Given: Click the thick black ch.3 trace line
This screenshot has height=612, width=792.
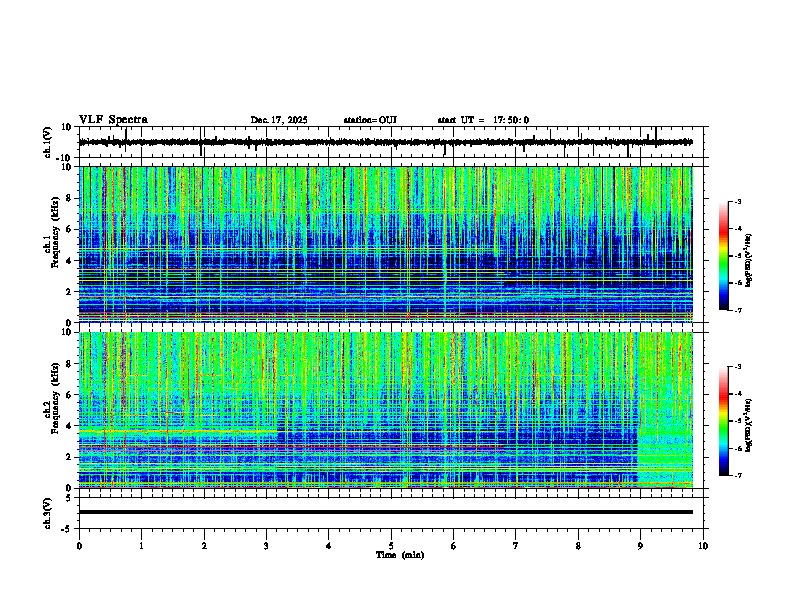Looking at the screenshot, I should pos(386,512).
